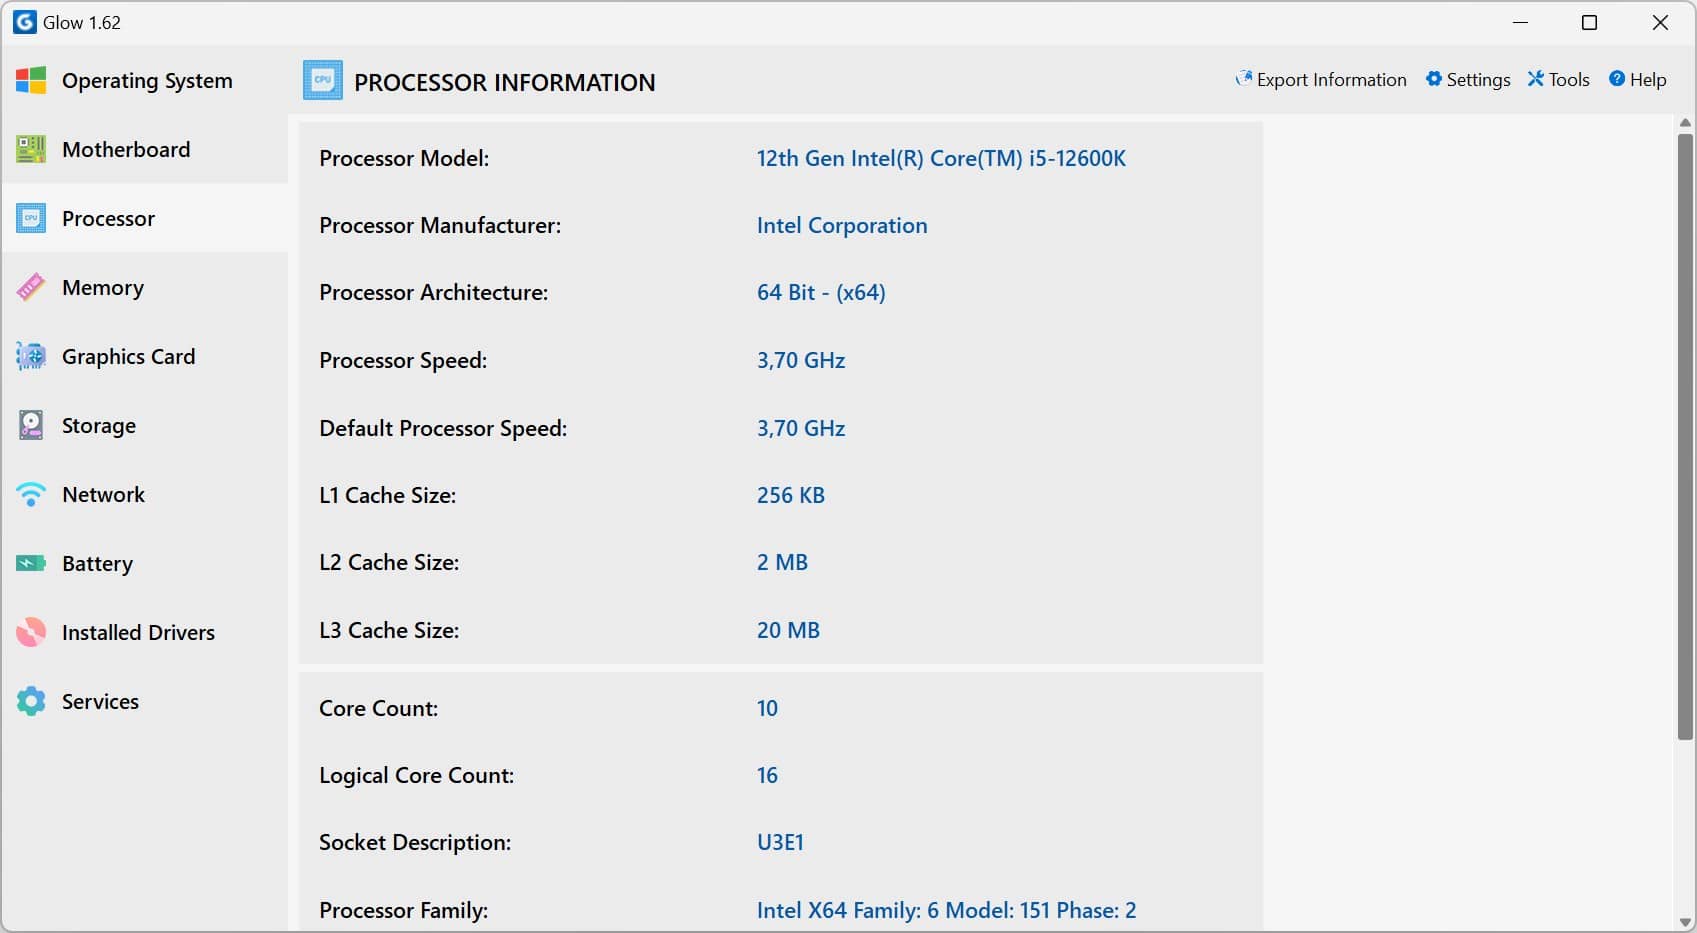This screenshot has width=1697, height=933.
Task: Open the Help label
Action: click(1648, 80)
